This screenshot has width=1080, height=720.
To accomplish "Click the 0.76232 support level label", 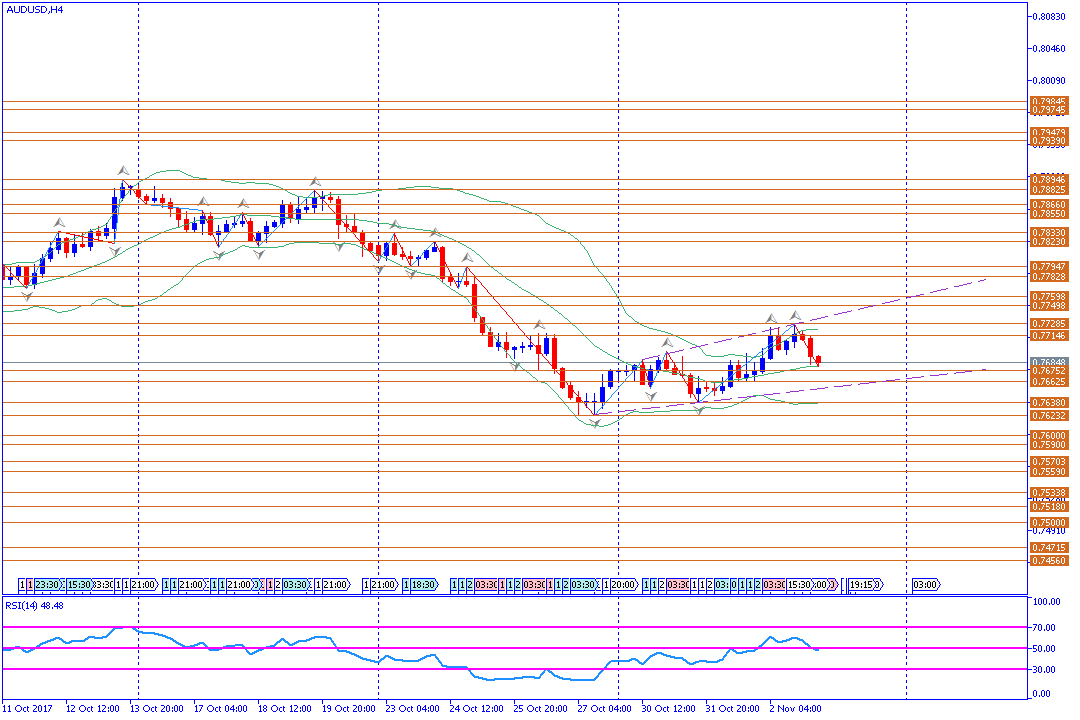I will point(1049,415).
